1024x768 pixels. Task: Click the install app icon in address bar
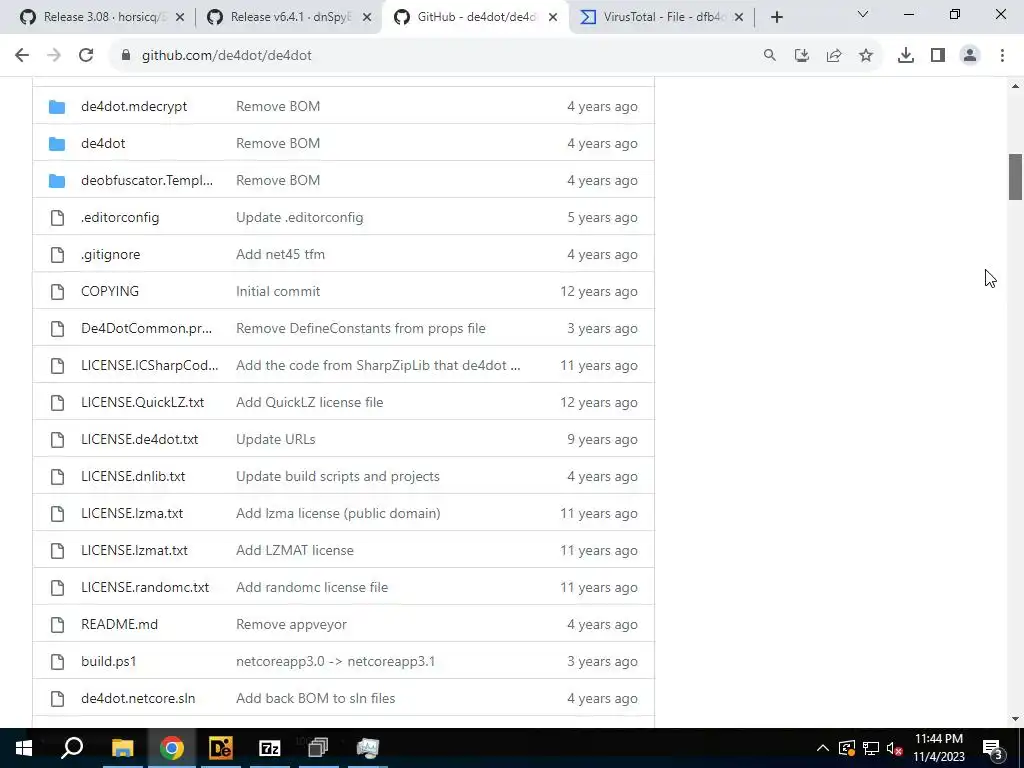click(x=802, y=56)
